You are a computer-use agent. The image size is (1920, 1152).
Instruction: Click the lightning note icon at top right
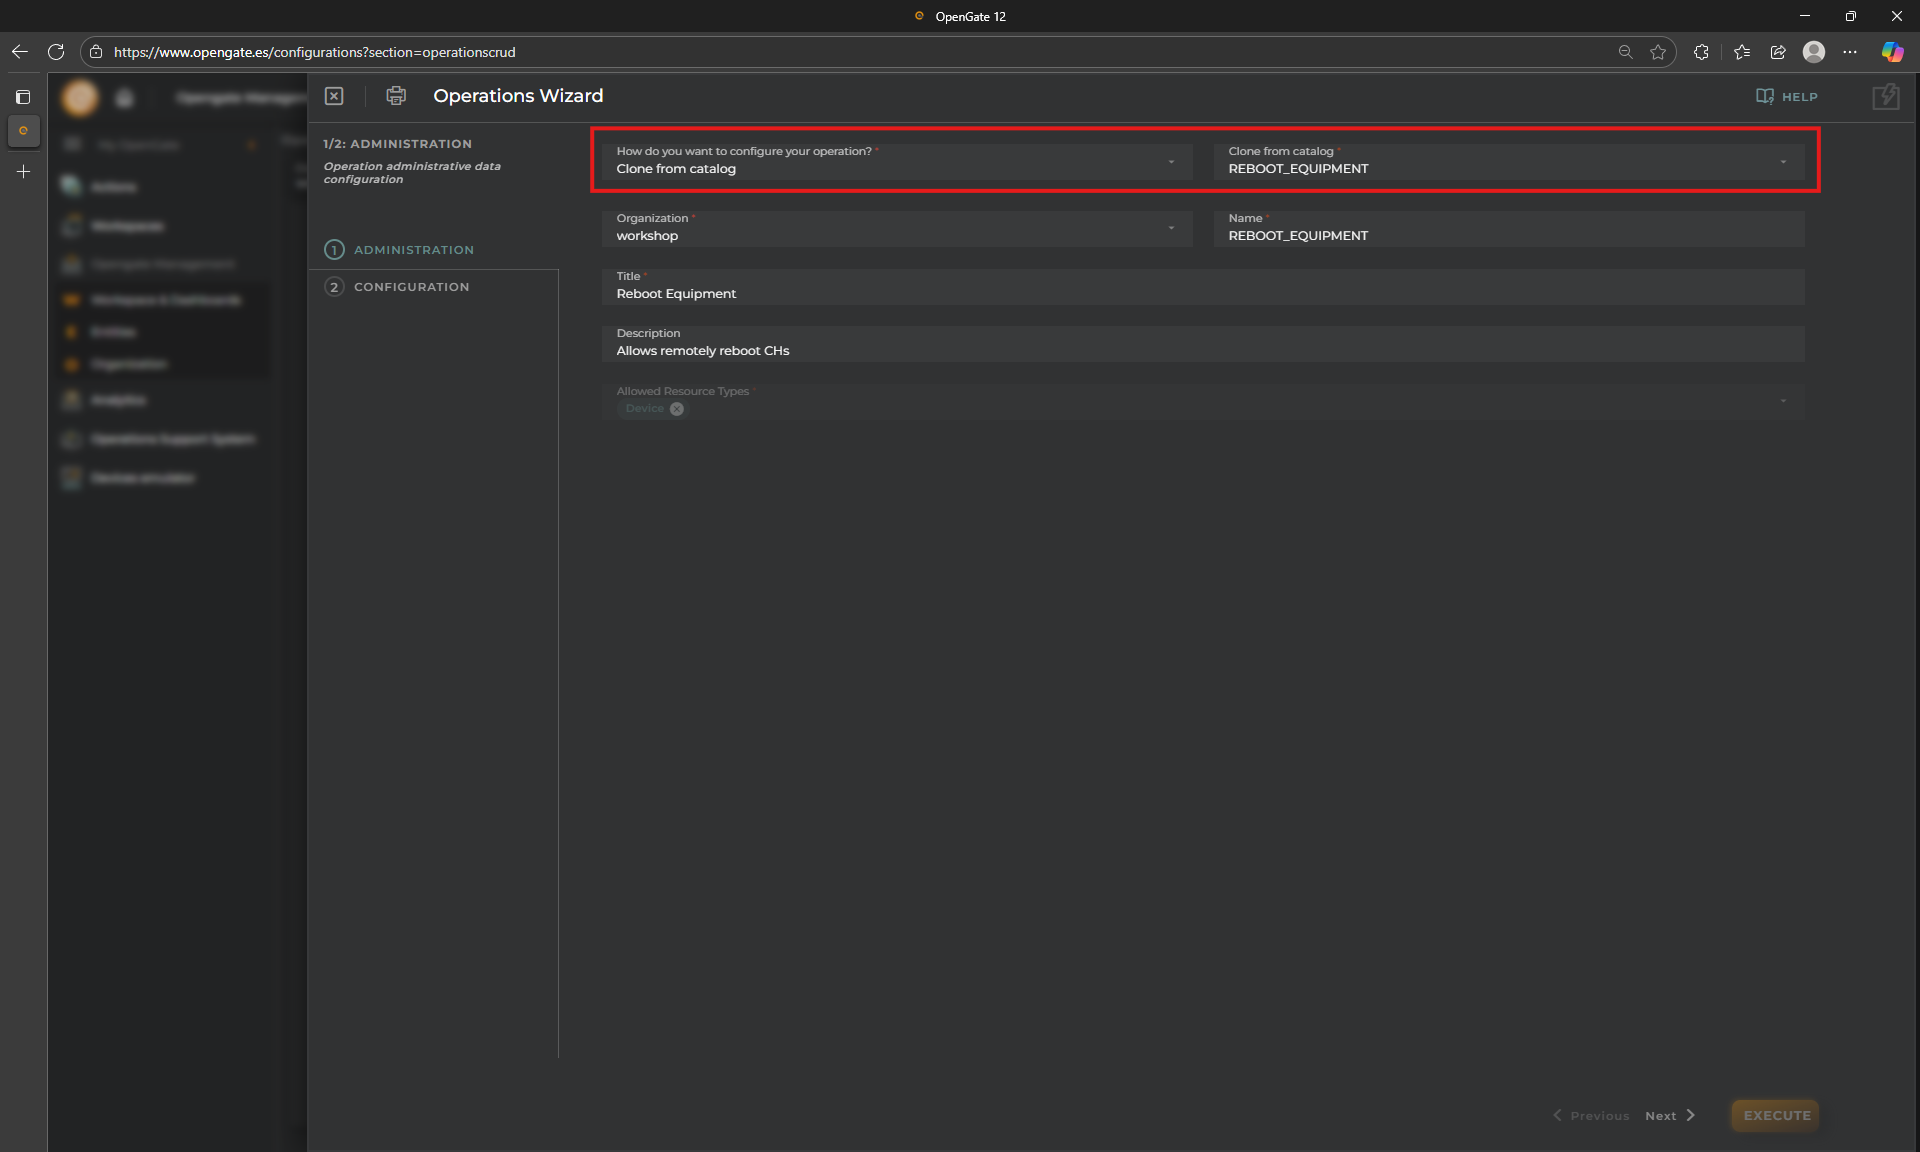tap(1885, 97)
